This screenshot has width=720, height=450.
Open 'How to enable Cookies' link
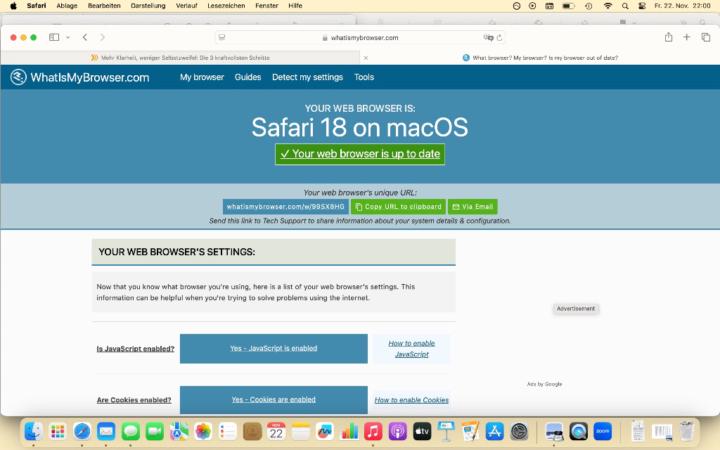coord(411,400)
